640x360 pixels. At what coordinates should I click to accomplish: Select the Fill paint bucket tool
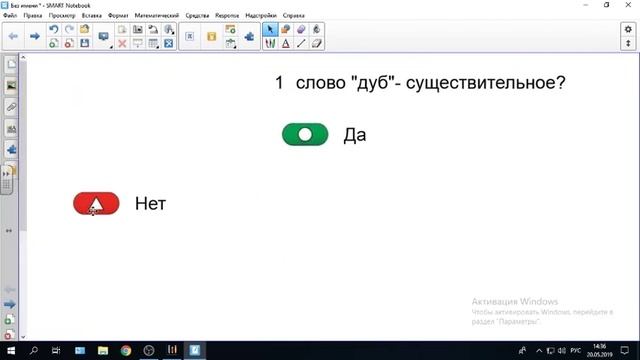pyautogui.click(x=316, y=29)
